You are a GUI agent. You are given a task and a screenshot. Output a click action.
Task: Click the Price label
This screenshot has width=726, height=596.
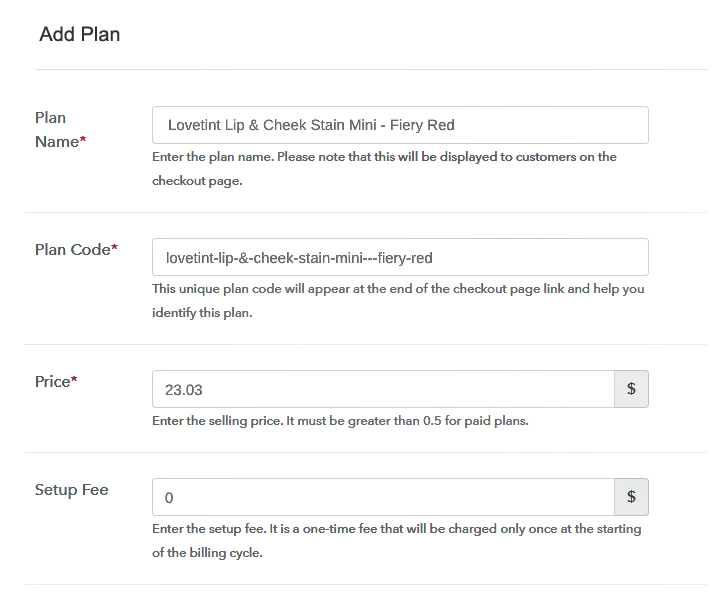click(56, 382)
